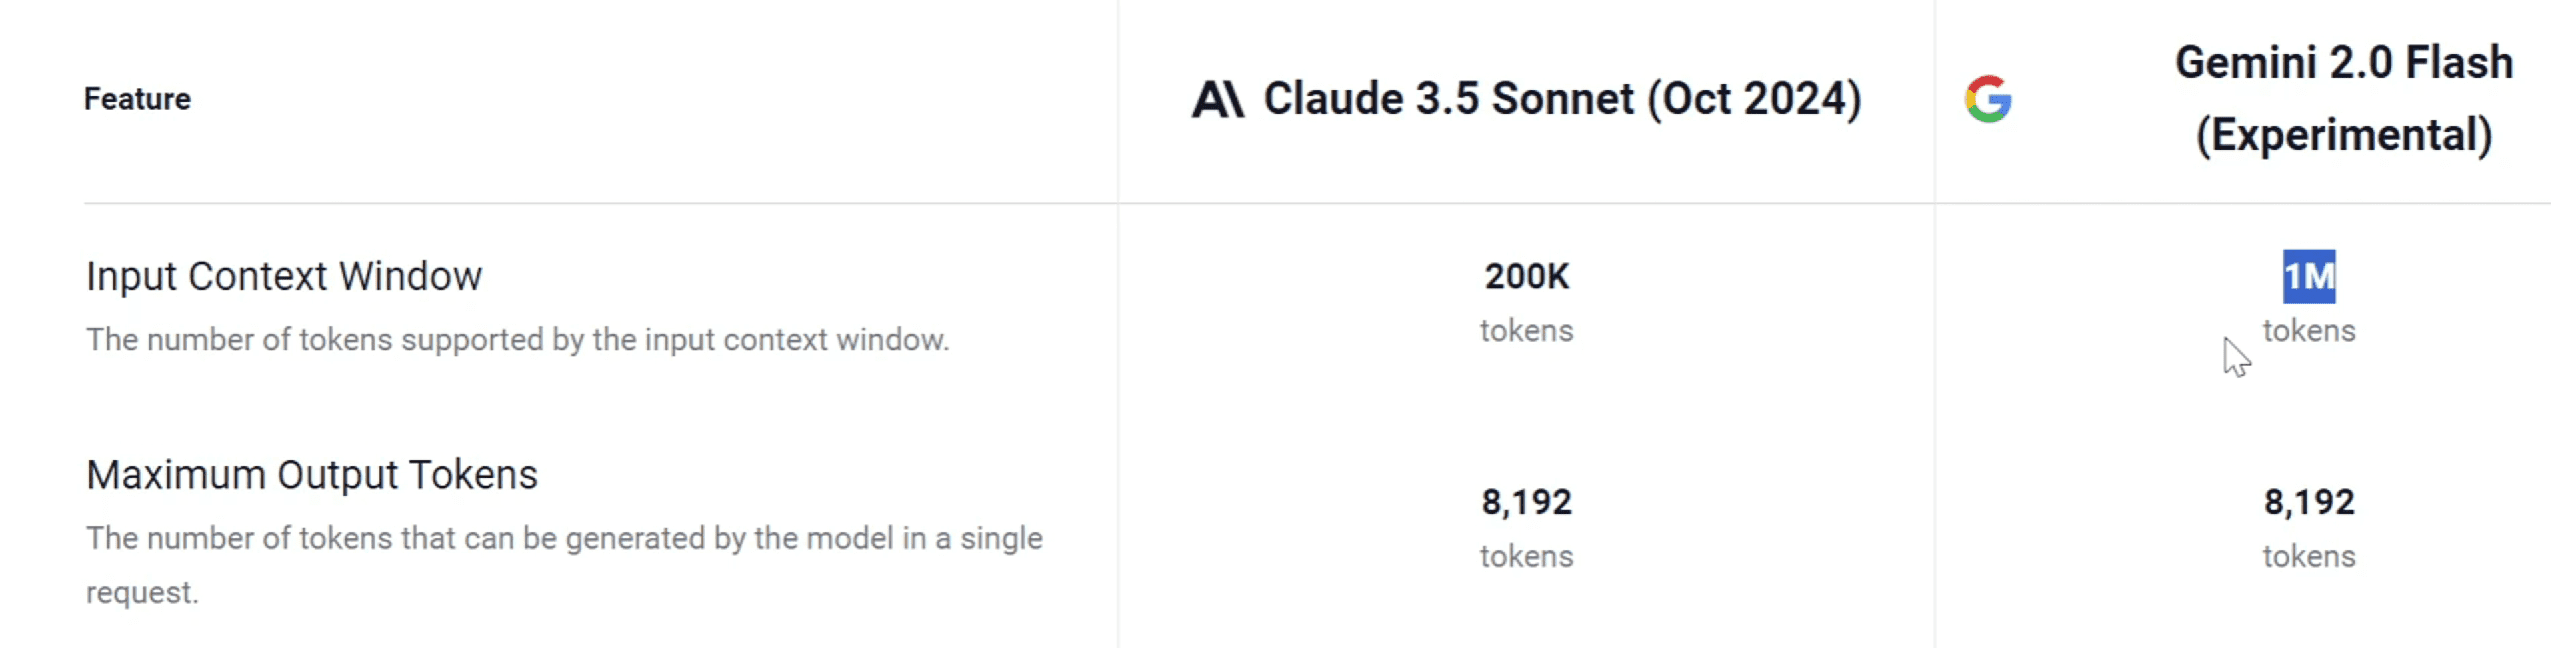The width and height of the screenshot is (2551, 648).
Task: Click the Google logo icon
Action: 1987,99
